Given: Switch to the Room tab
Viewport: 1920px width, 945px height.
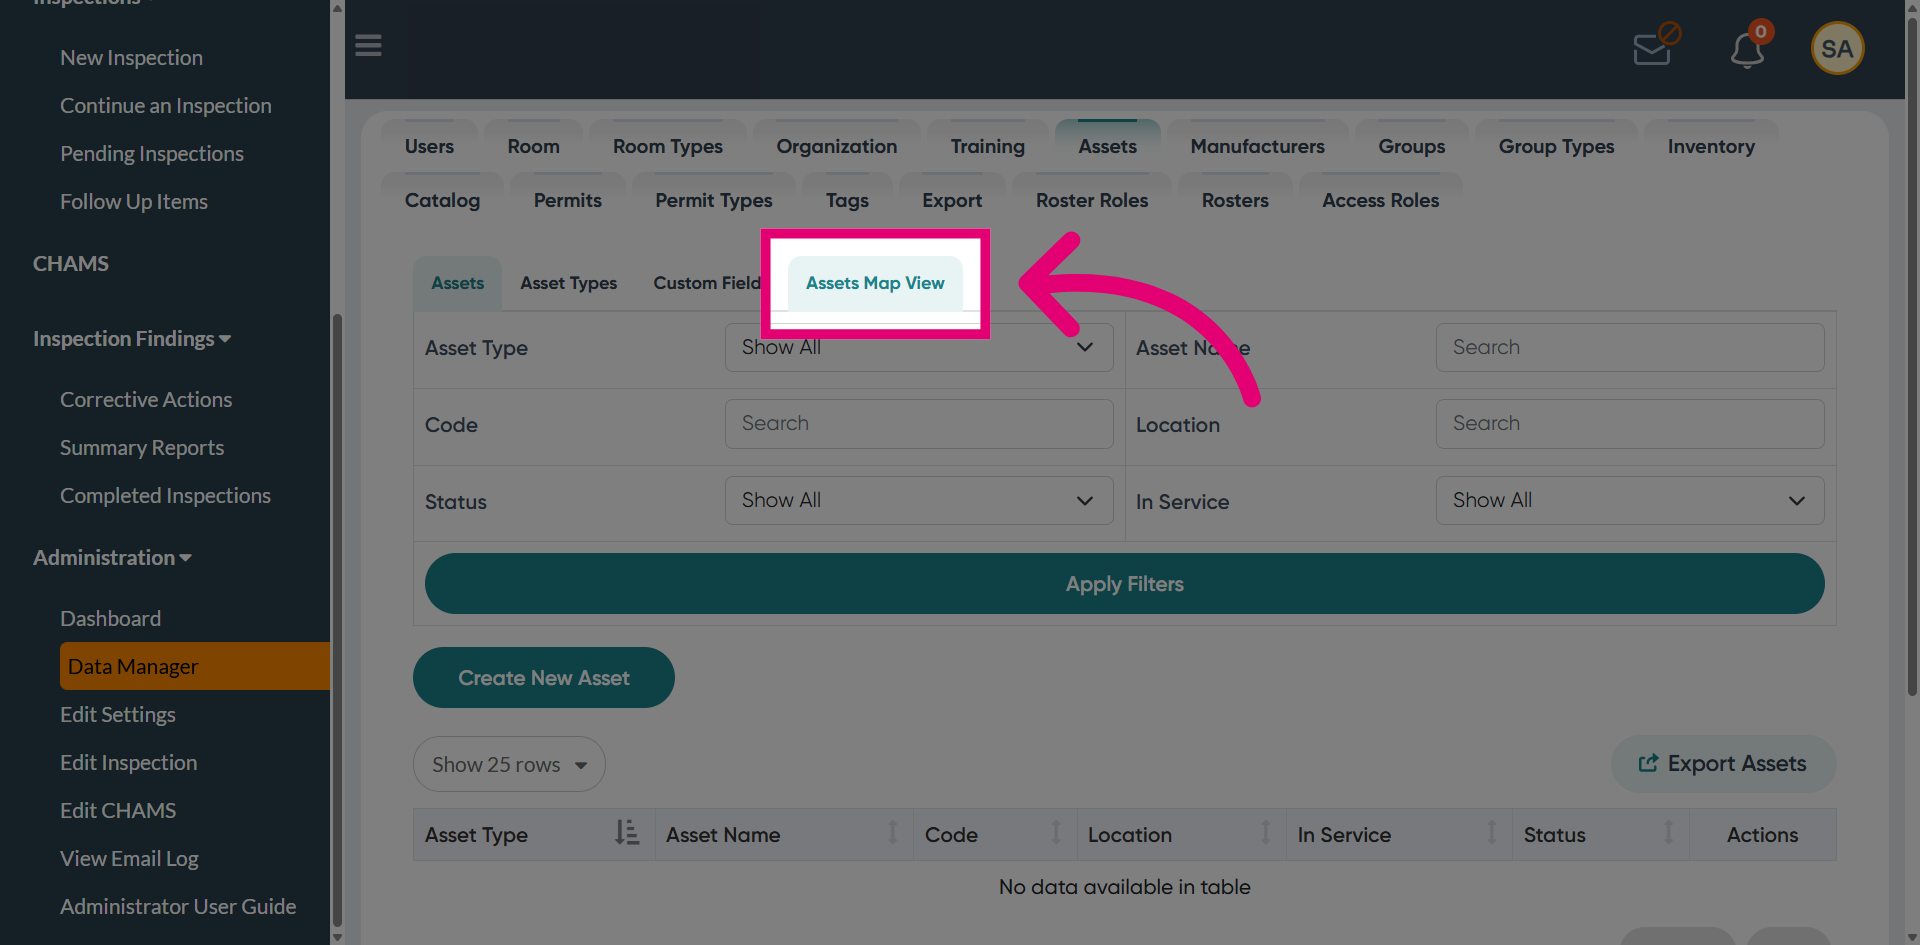Looking at the screenshot, I should pos(533,146).
